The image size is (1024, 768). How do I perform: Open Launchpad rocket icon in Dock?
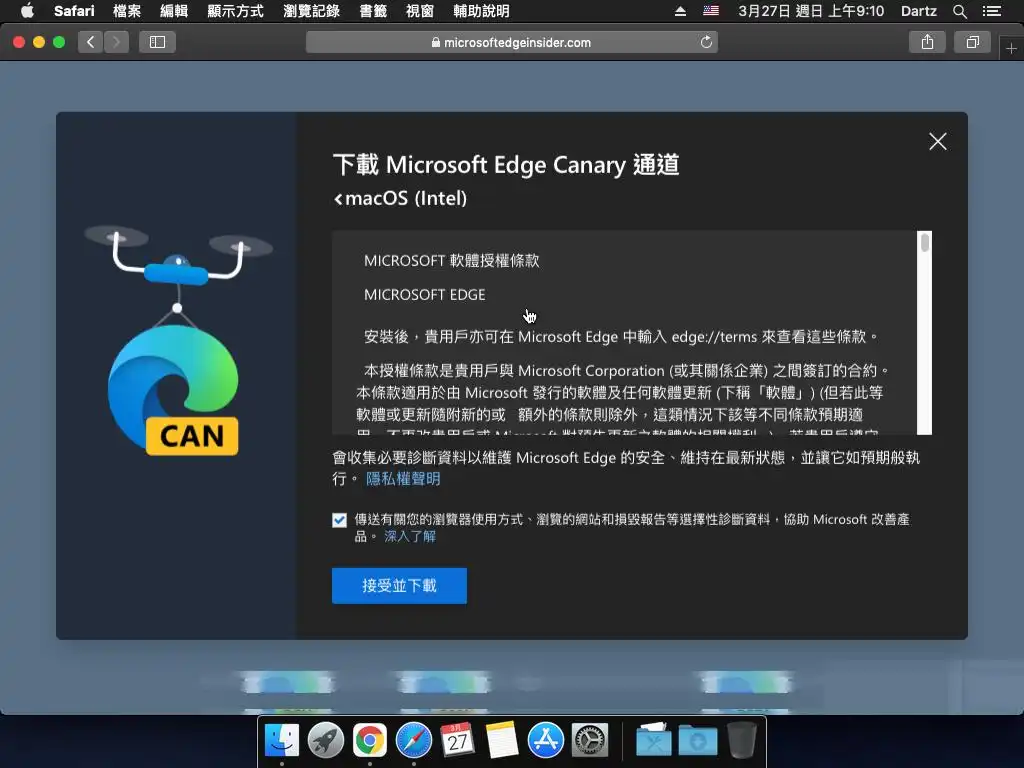coord(326,741)
